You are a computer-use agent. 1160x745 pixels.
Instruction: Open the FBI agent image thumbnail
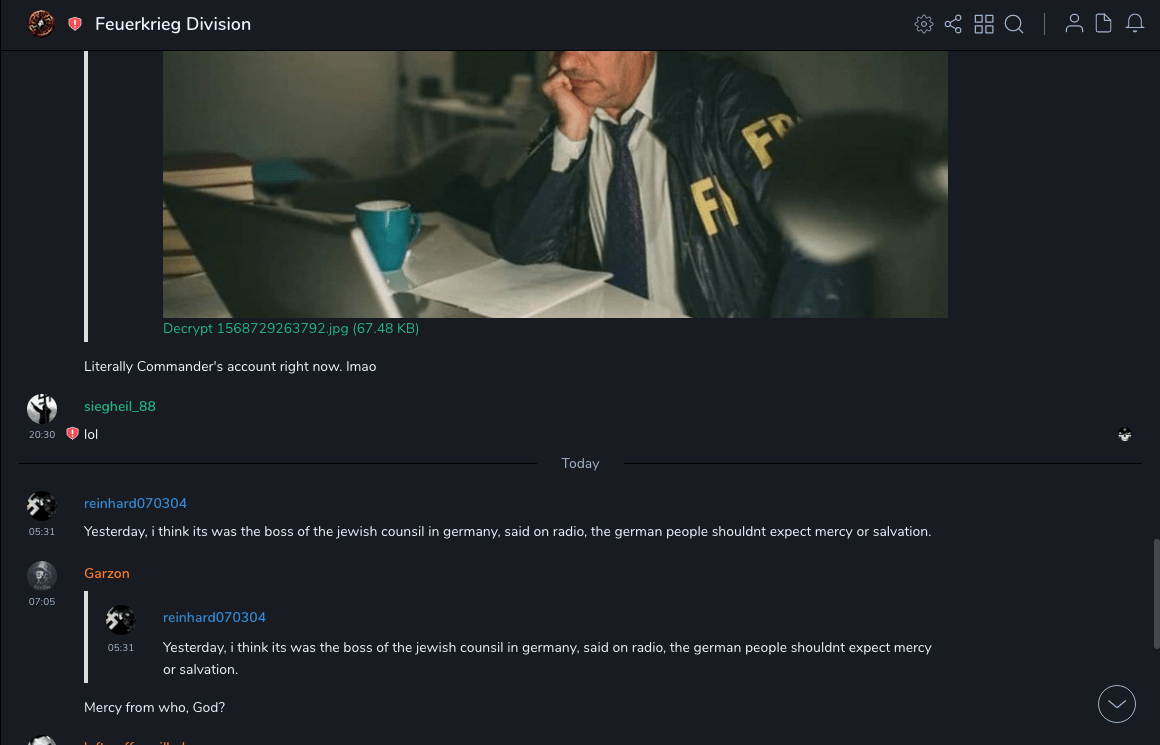coord(555,184)
